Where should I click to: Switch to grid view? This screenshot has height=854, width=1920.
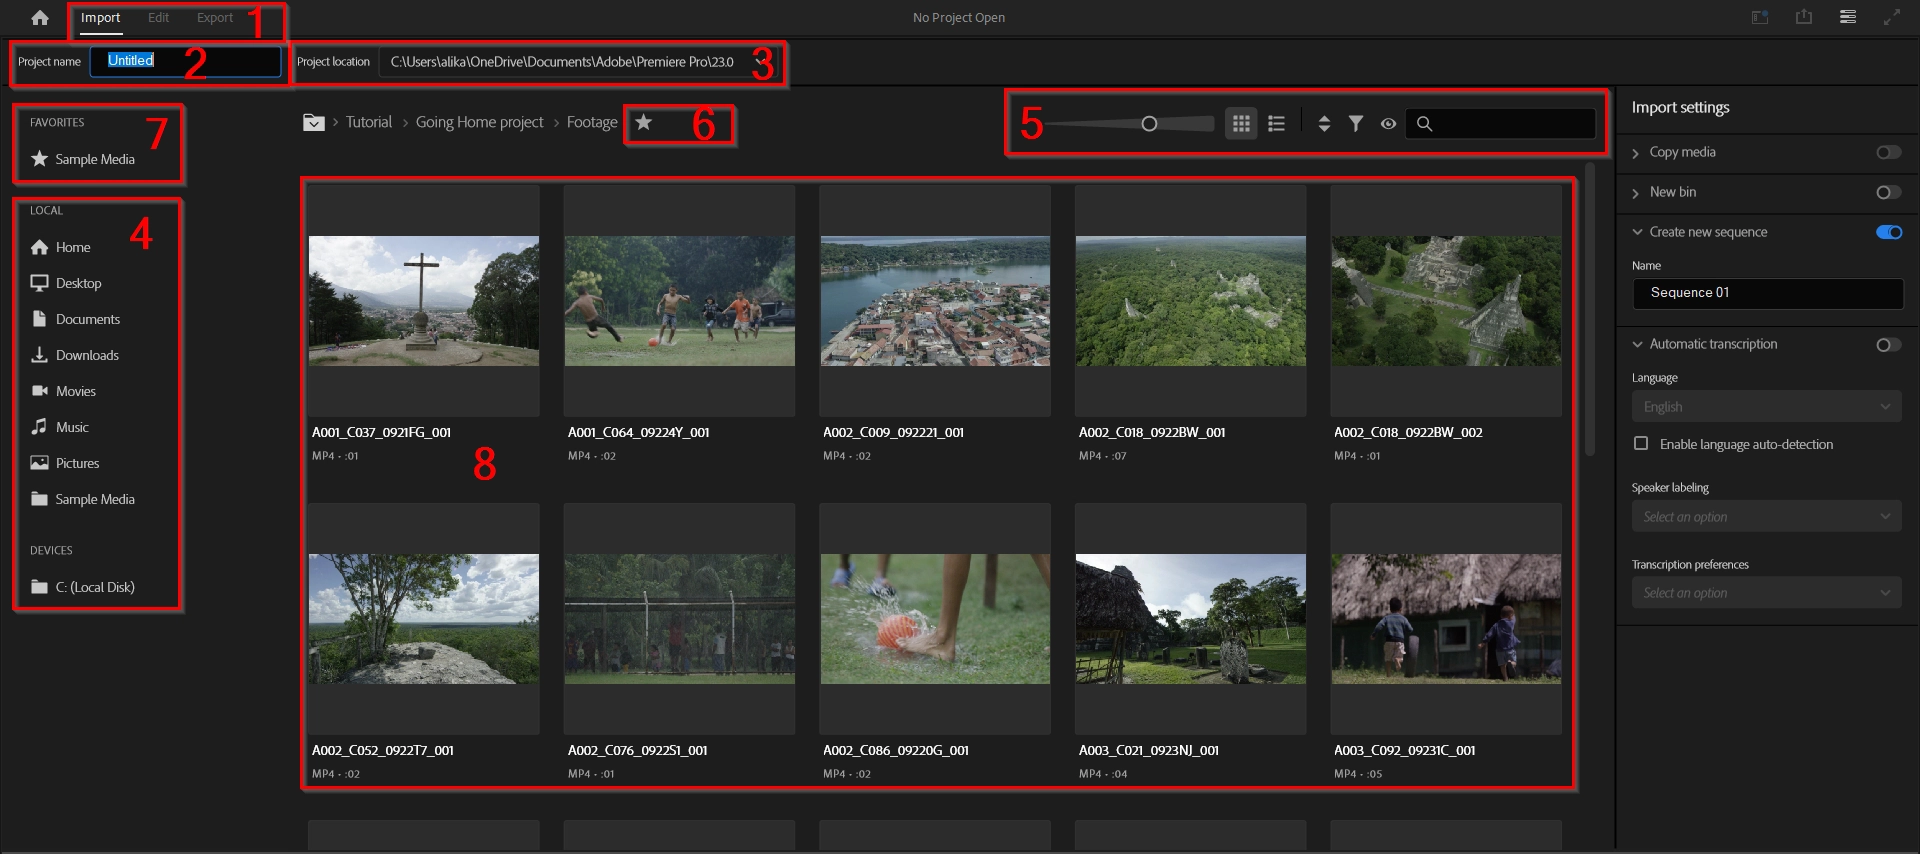point(1241,123)
